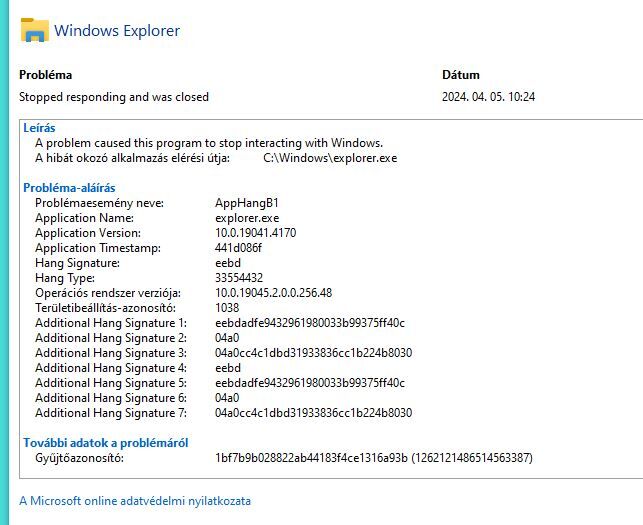Click the Hang Type value 33554432
The height and width of the screenshot is (525, 643).
tap(242, 278)
